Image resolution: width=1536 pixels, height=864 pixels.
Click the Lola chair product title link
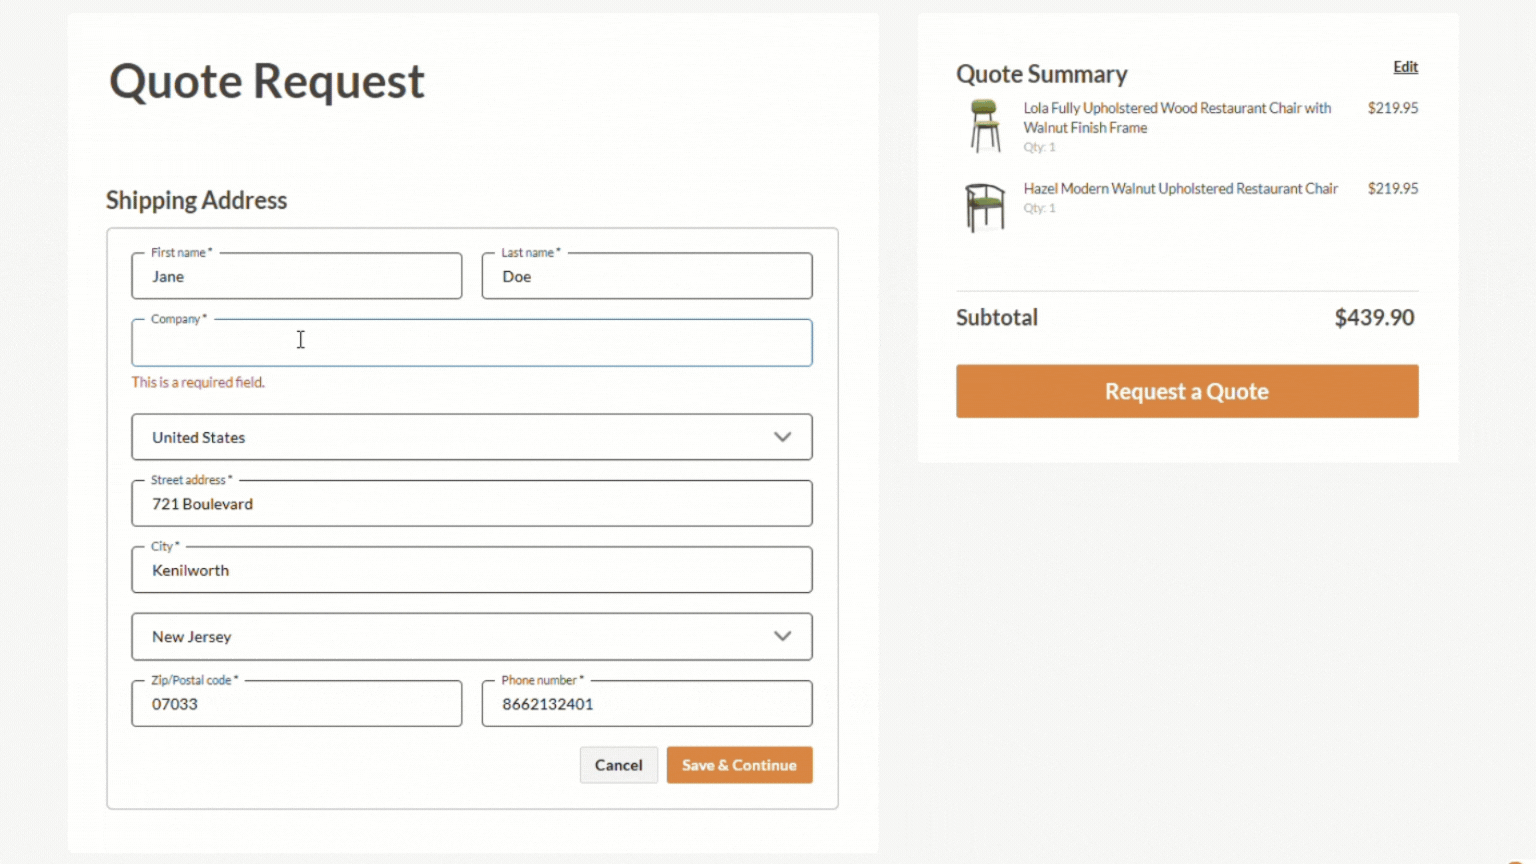[x=1176, y=117]
